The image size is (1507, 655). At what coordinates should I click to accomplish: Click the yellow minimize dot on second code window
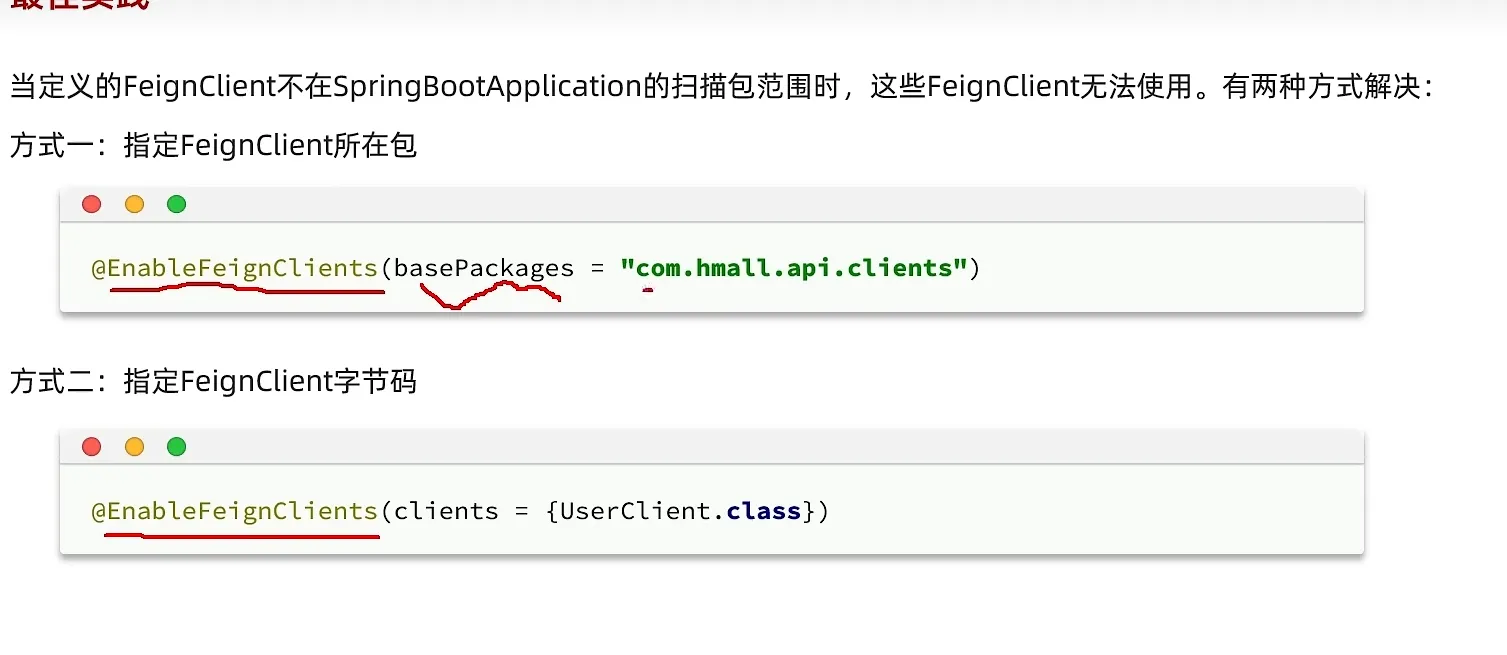(x=134, y=446)
